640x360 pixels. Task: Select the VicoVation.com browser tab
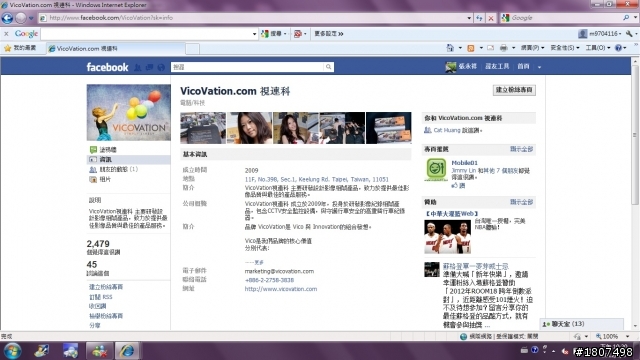pyautogui.click(x=116, y=49)
